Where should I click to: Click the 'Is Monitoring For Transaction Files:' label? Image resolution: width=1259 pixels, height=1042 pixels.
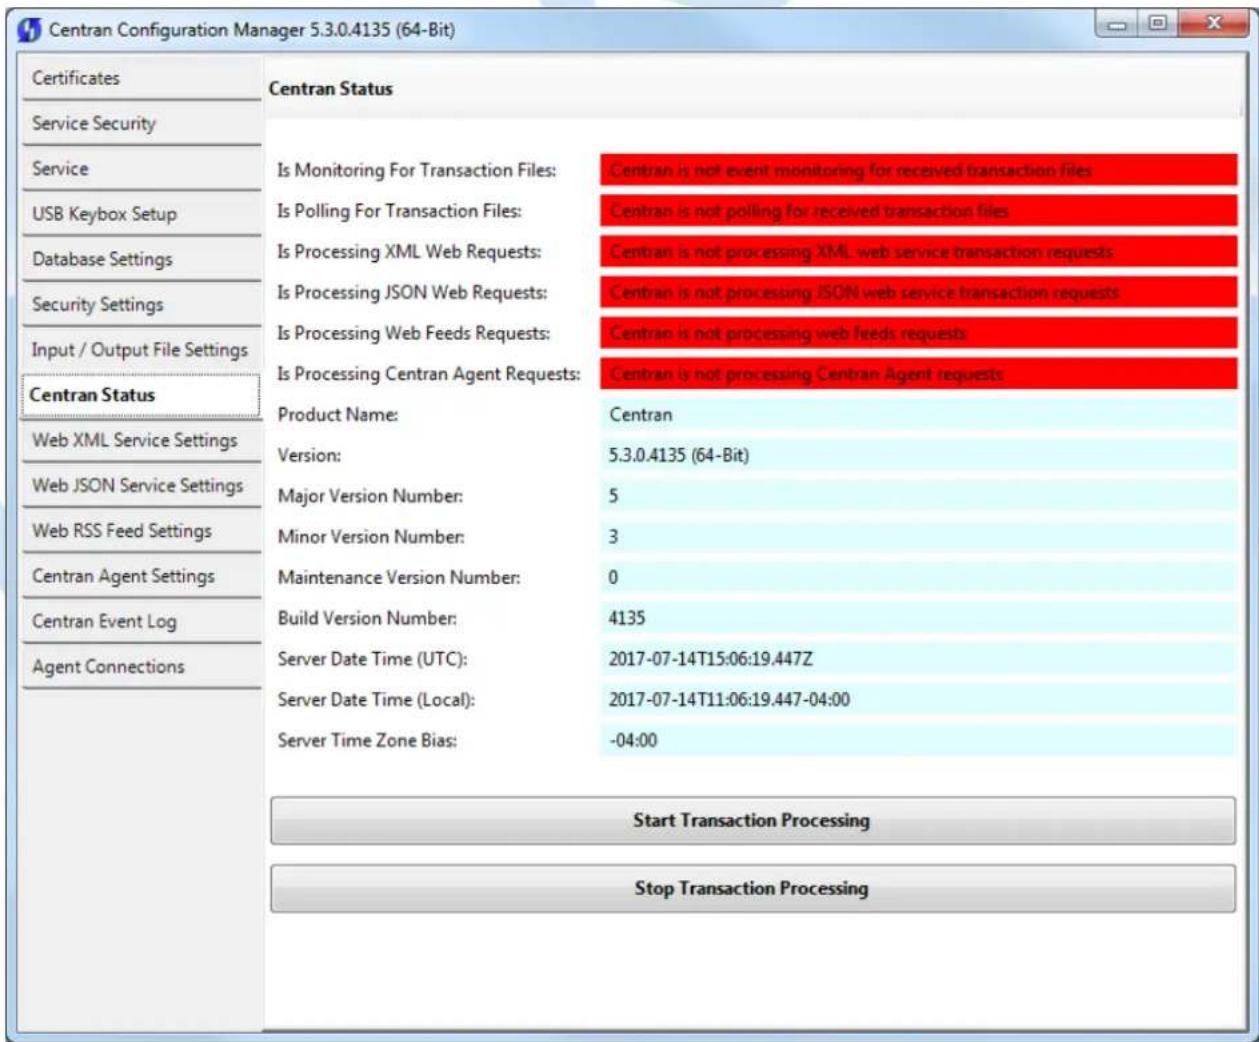[x=417, y=170]
